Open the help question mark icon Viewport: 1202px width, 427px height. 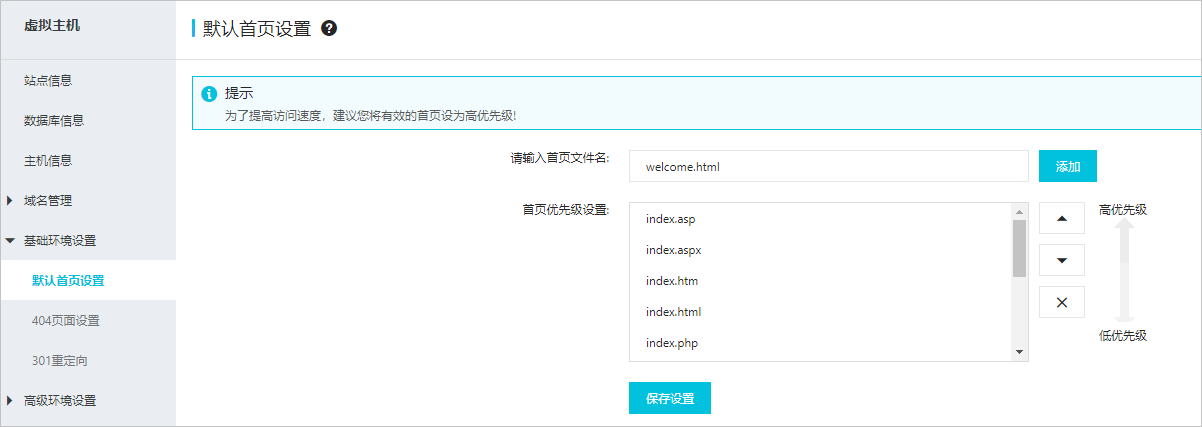[x=329, y=29]
